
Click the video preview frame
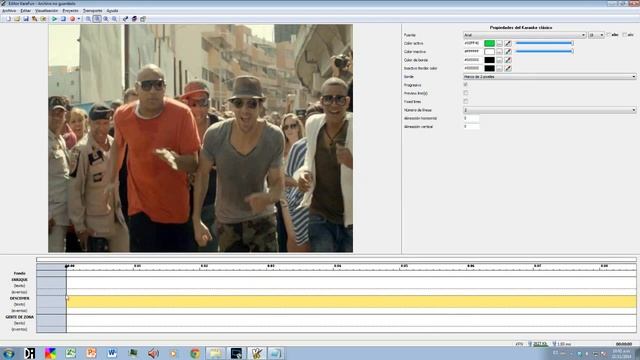(x=200, y=138)
